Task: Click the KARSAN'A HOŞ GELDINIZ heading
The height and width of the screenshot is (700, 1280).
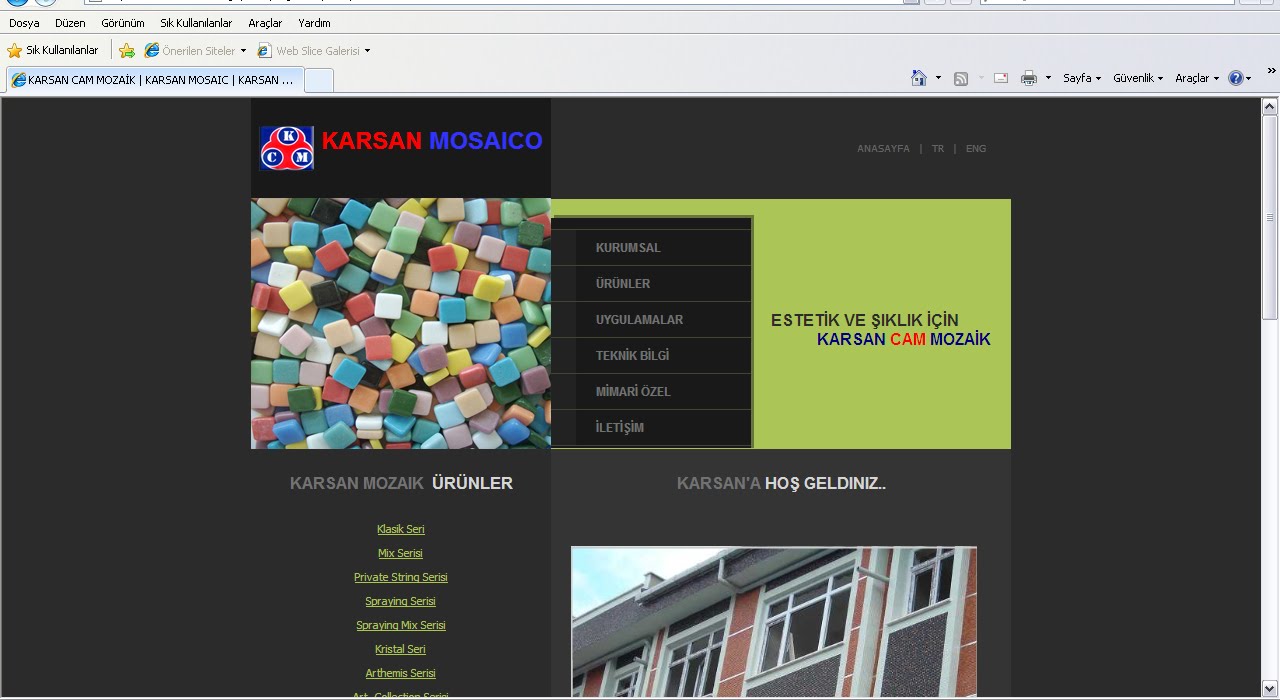Action: (x=781, y=484)
